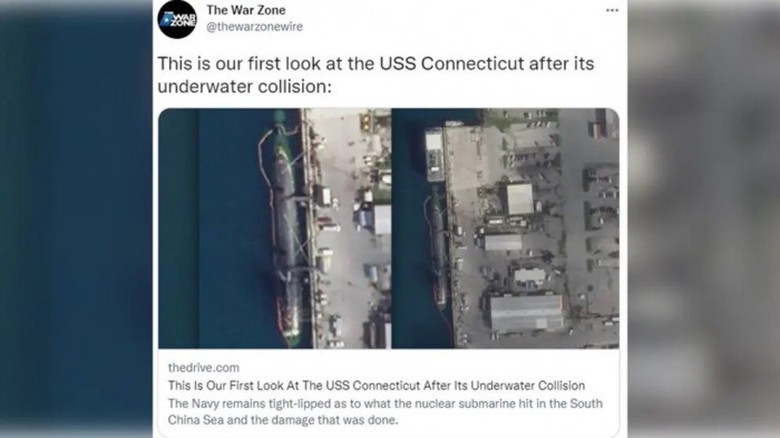Click The War Zone profile avatar
The width and height of the screenshot is (780, 438).
coord(177,19)
